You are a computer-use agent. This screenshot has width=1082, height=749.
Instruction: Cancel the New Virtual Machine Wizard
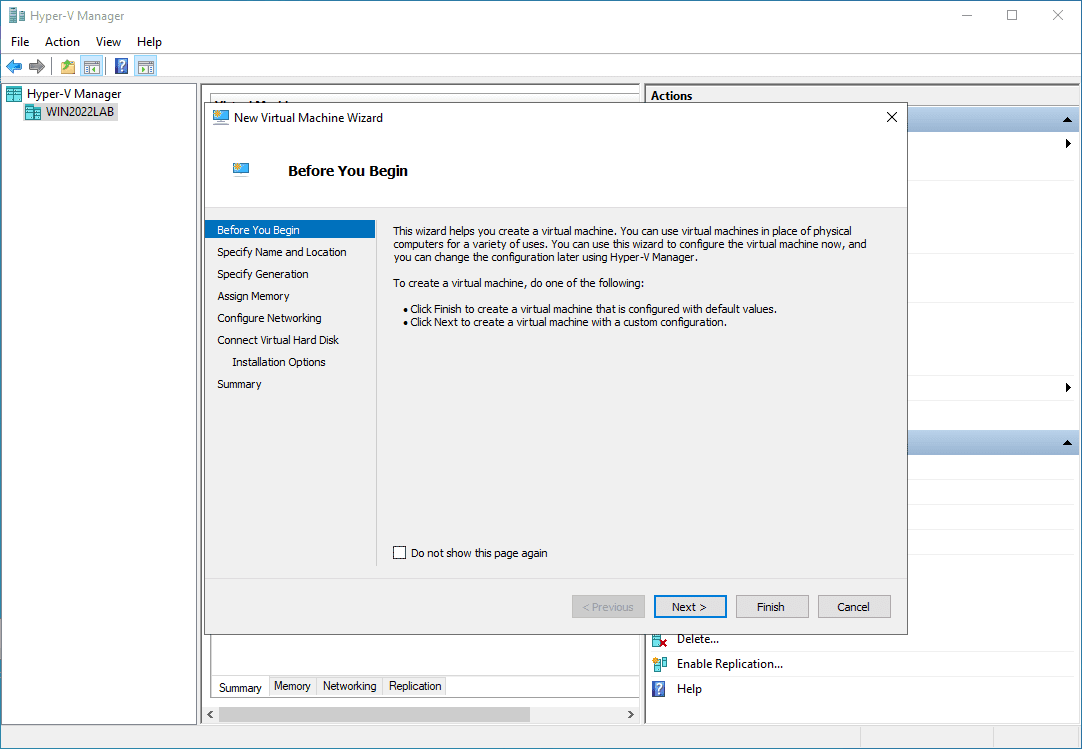click(854, 607)
